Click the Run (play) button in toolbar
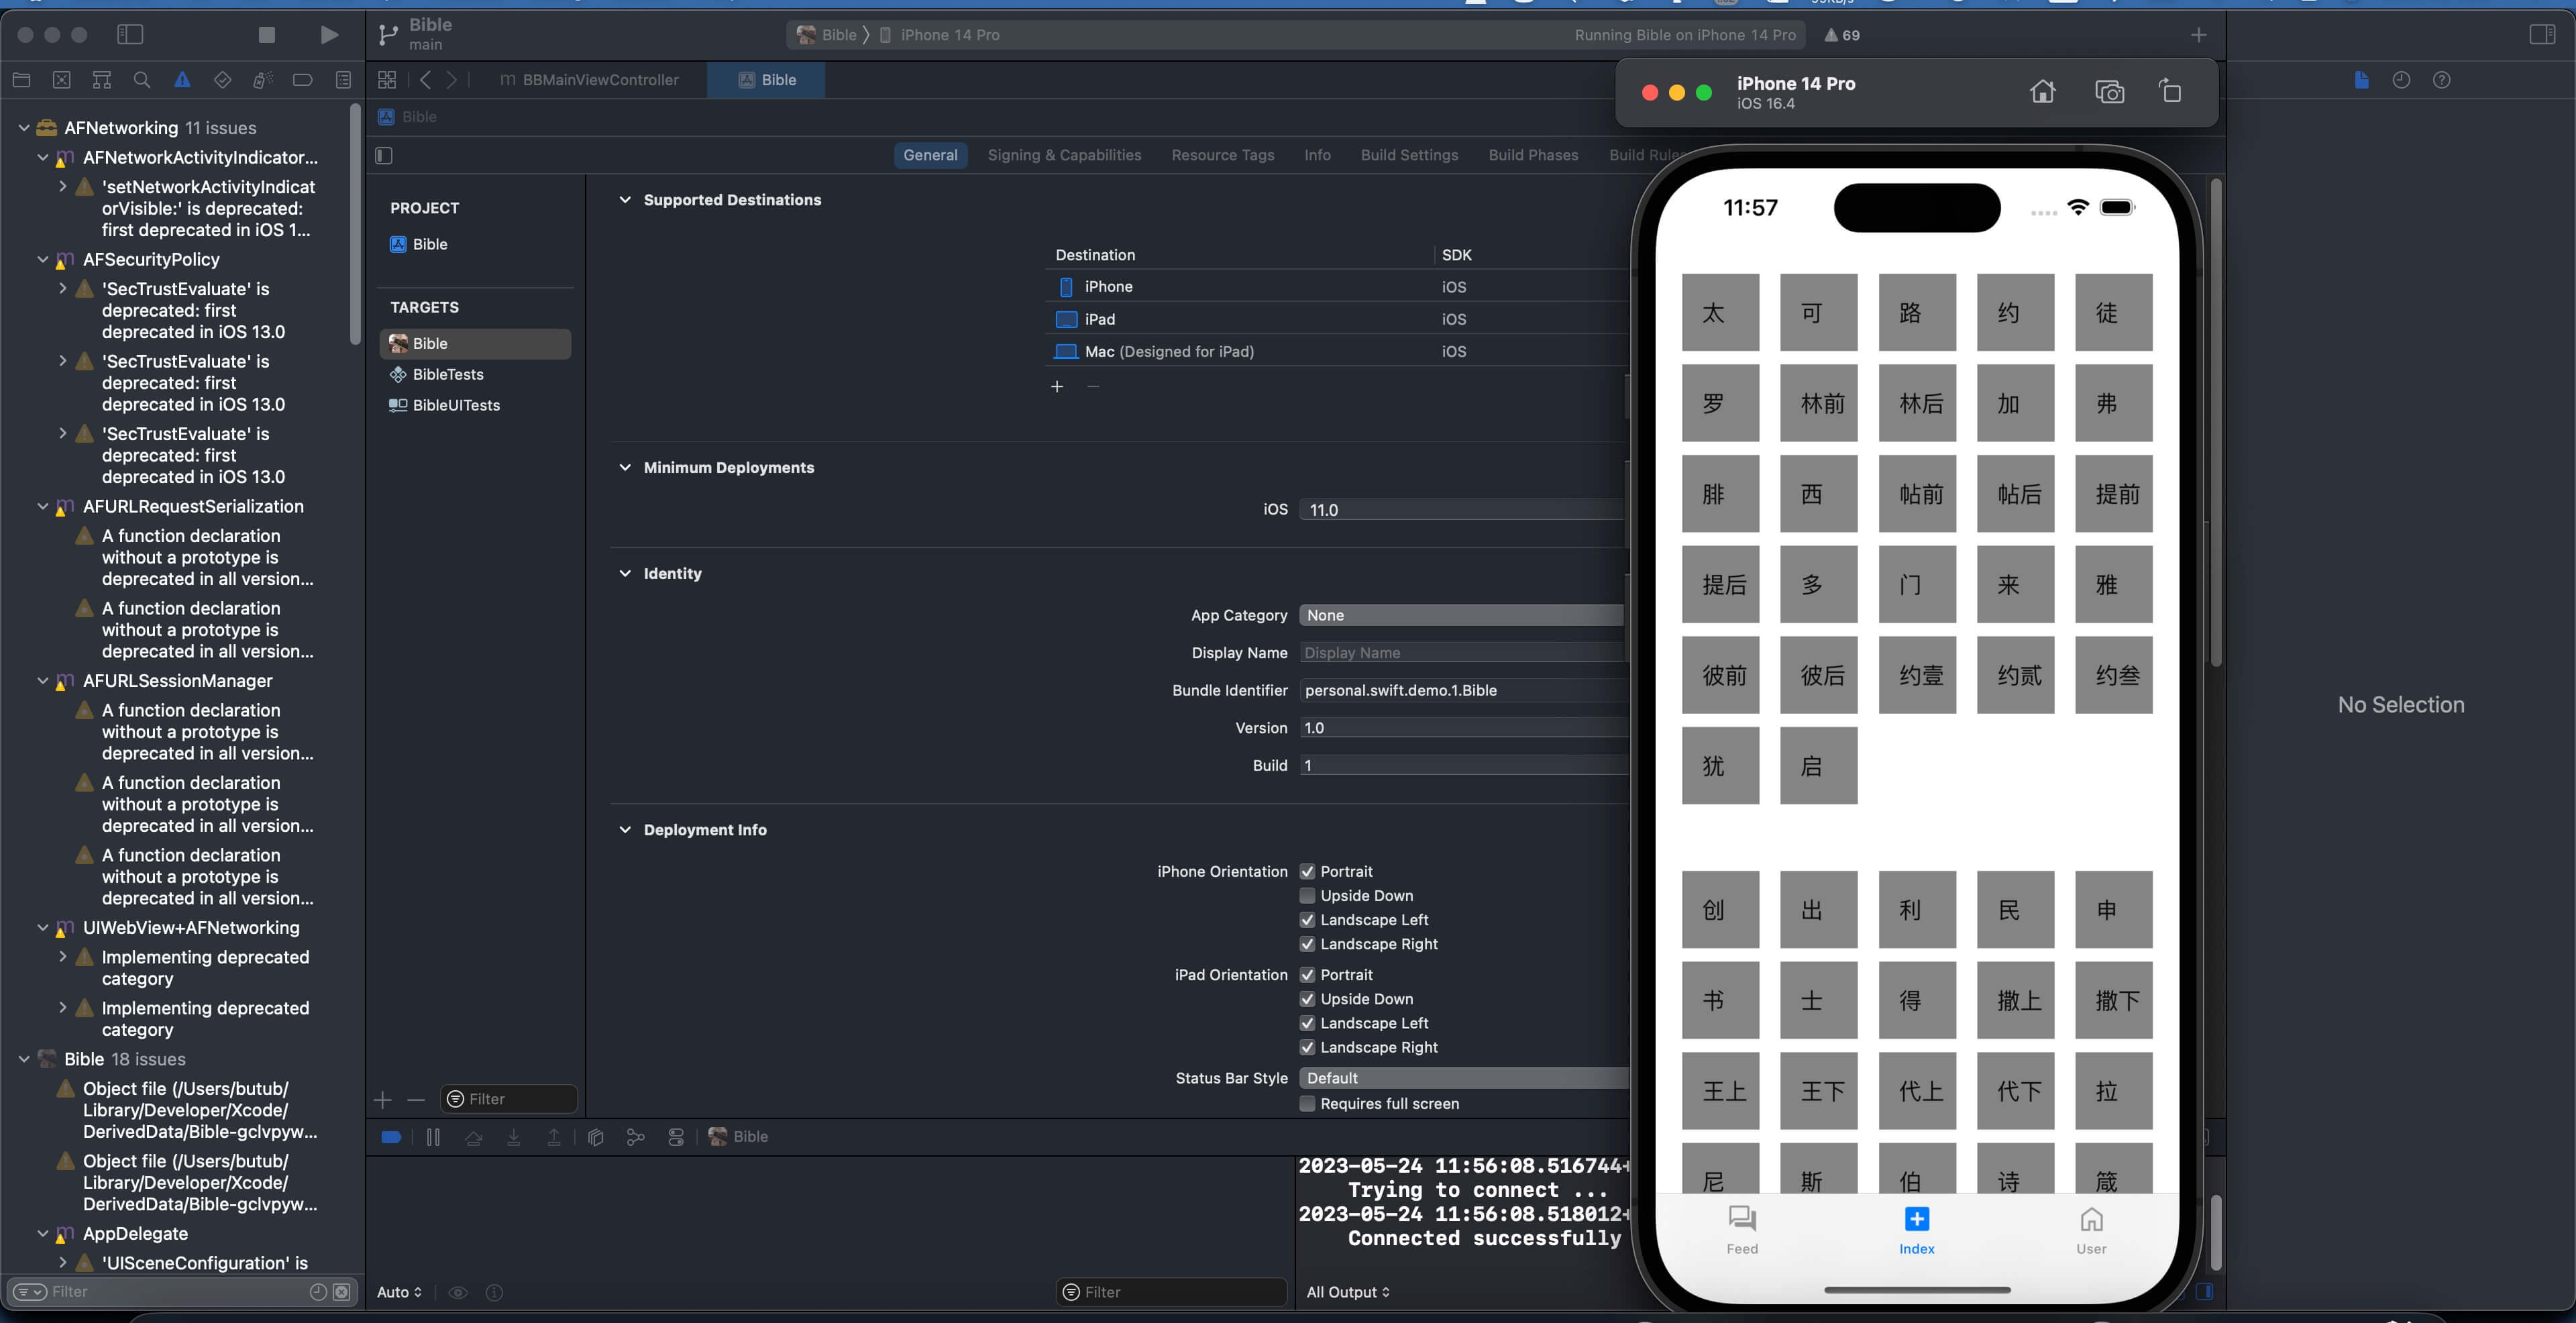 pyautogui.click(x=329, y=35)
